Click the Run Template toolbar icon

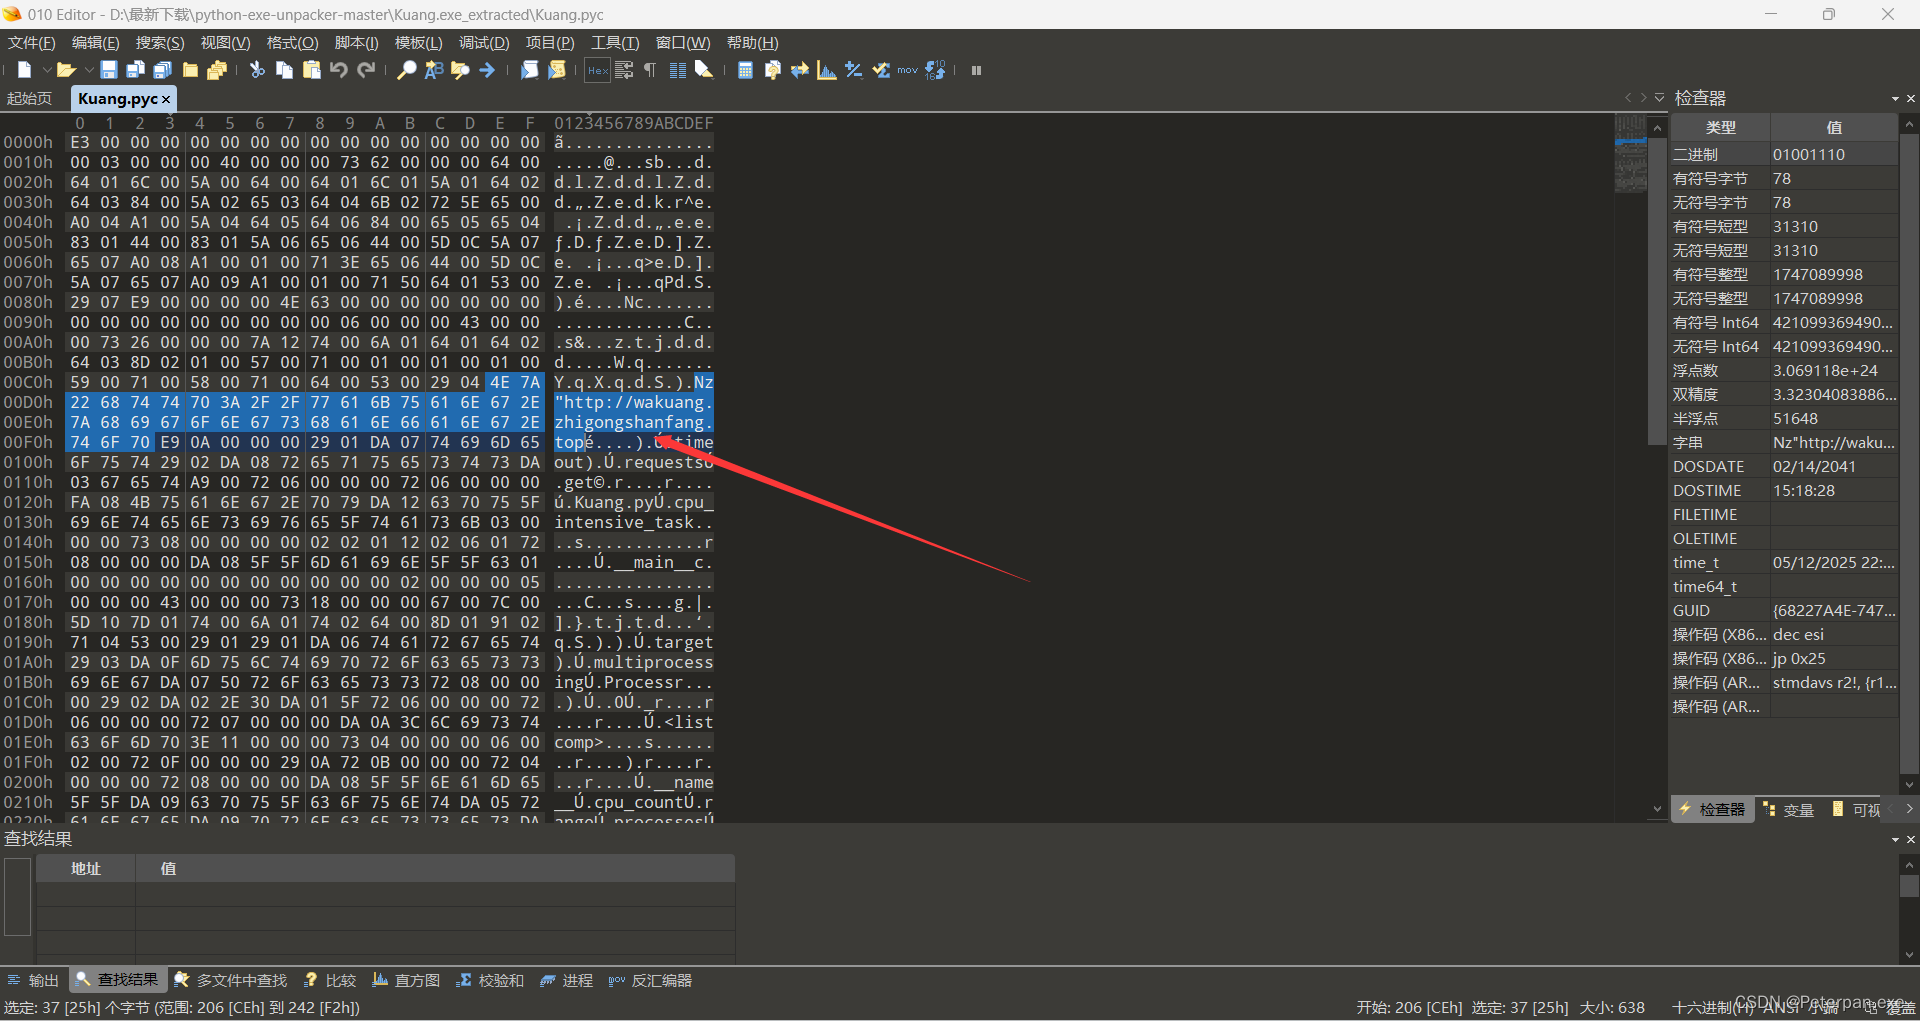pos(557,70)
